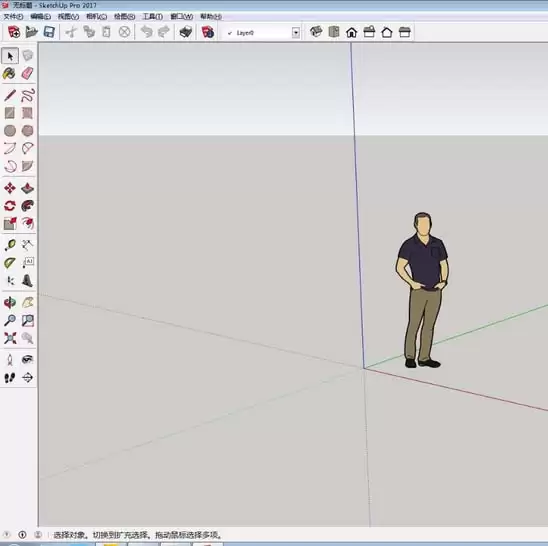This screenshot has height=546, width=548.
Task: Pick the Pie arc tool
Action: point(27,166)
